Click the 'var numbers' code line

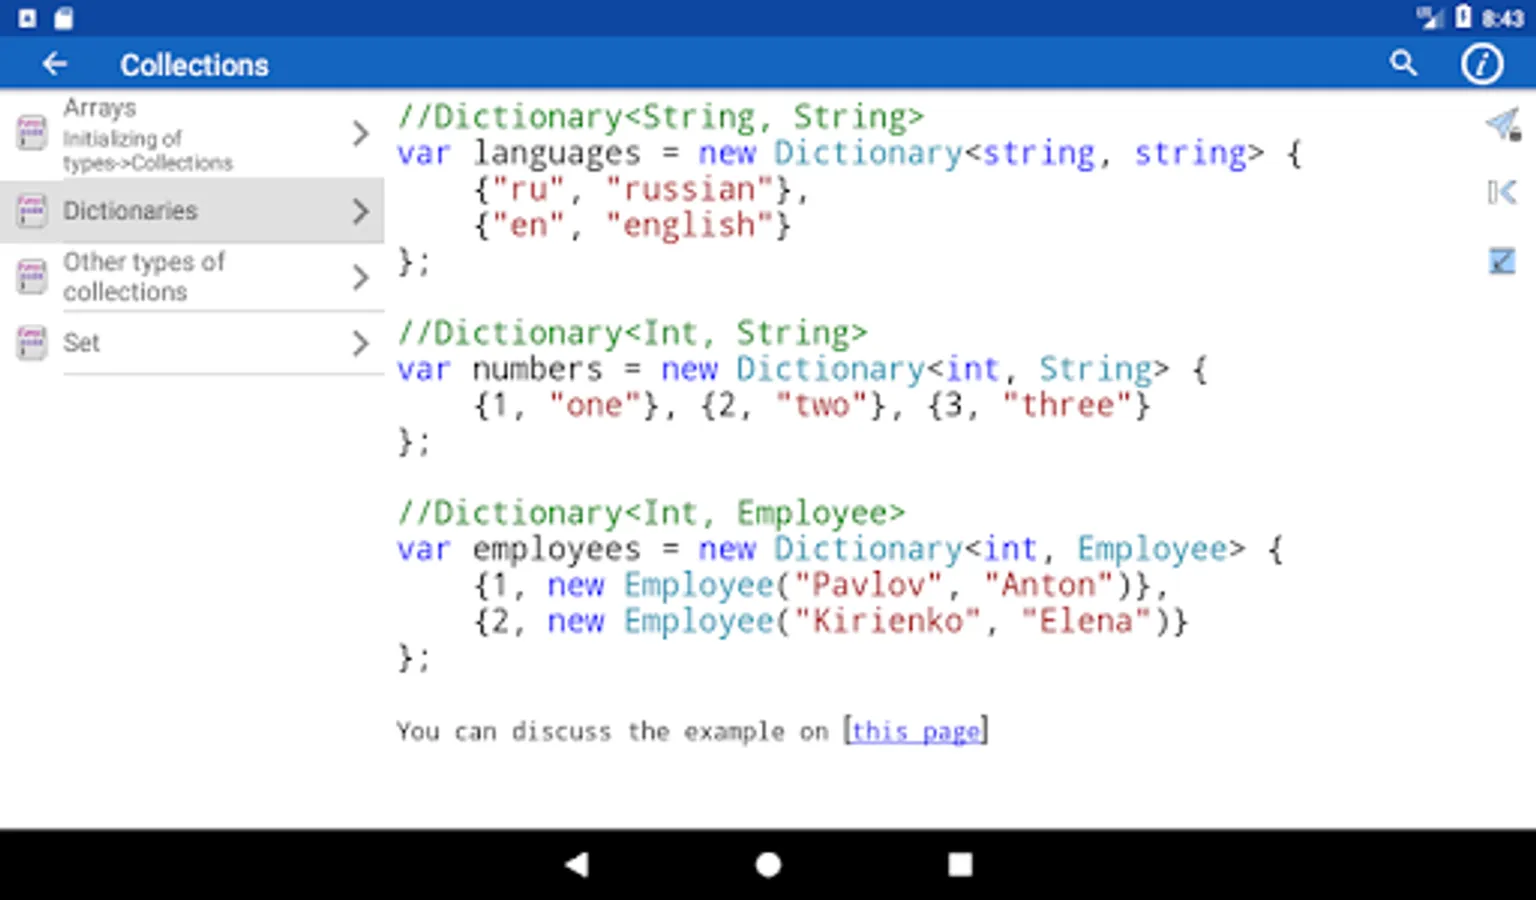(x=802, y=369)
